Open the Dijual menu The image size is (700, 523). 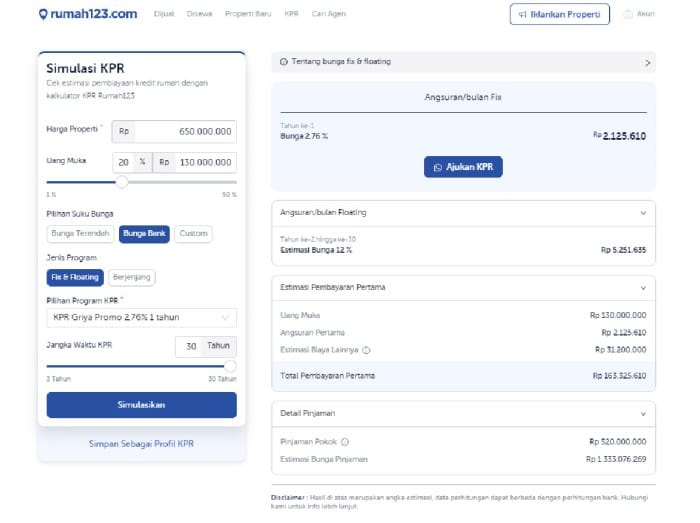[163, 14]
